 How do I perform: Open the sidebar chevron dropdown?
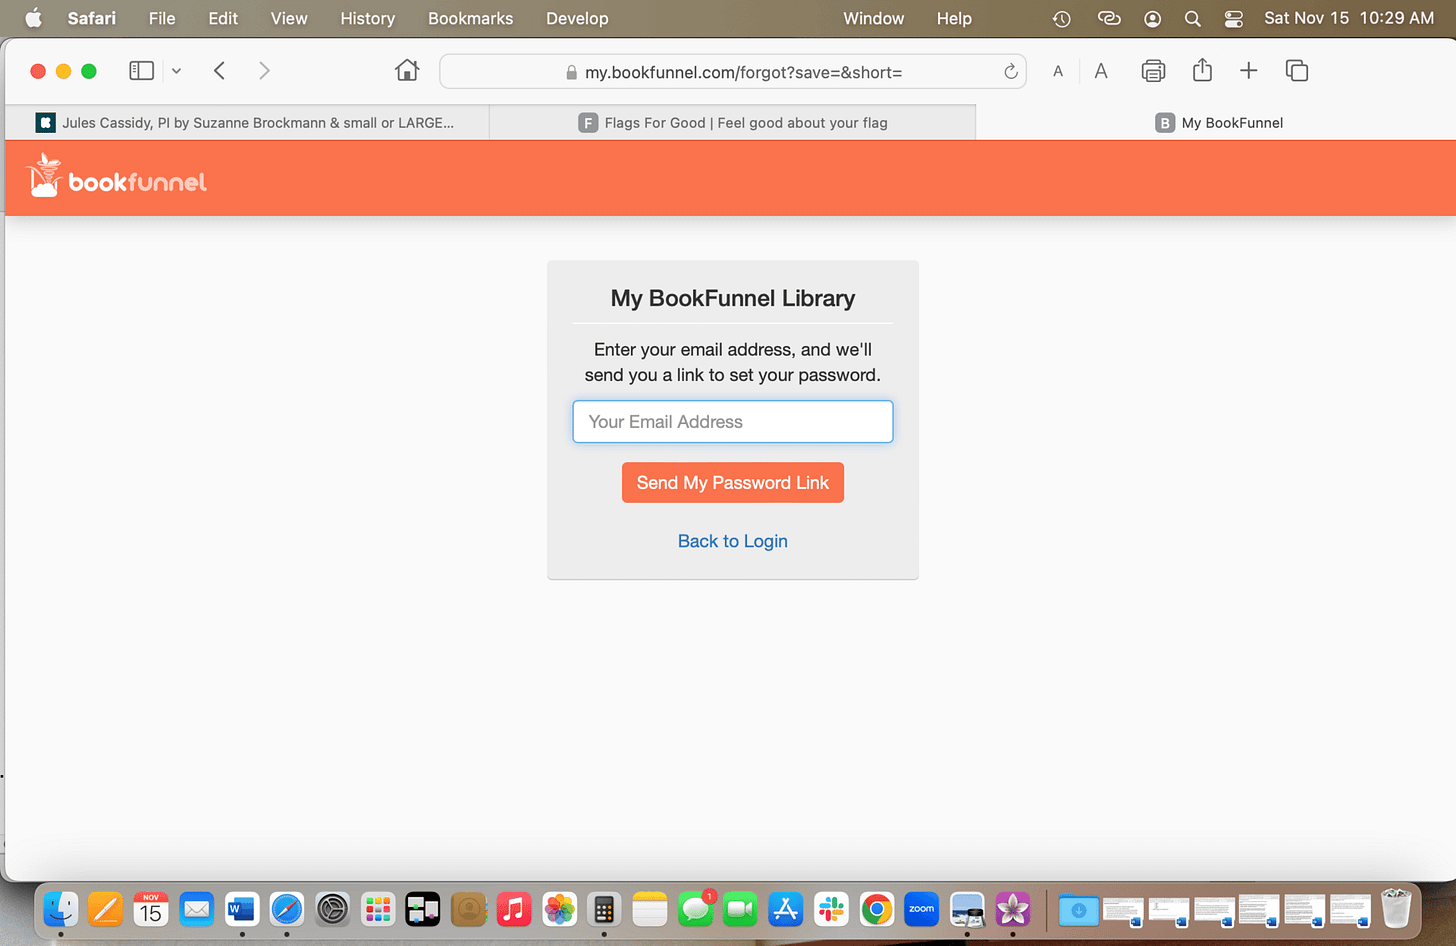pyautogui.click(x=176, y=70)
